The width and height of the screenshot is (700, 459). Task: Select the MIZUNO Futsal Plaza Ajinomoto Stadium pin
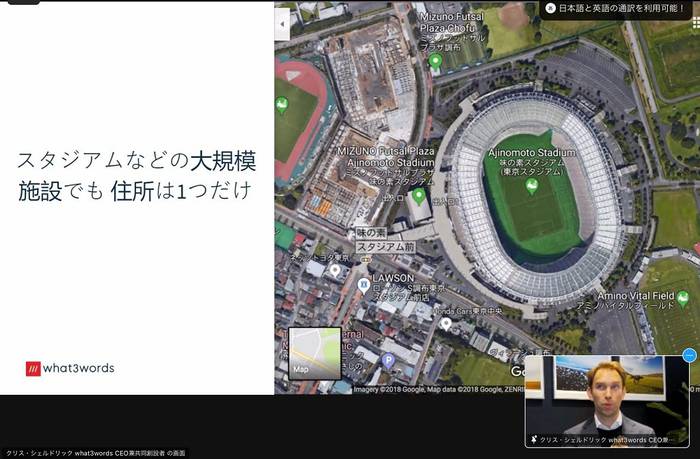[418, 196]
